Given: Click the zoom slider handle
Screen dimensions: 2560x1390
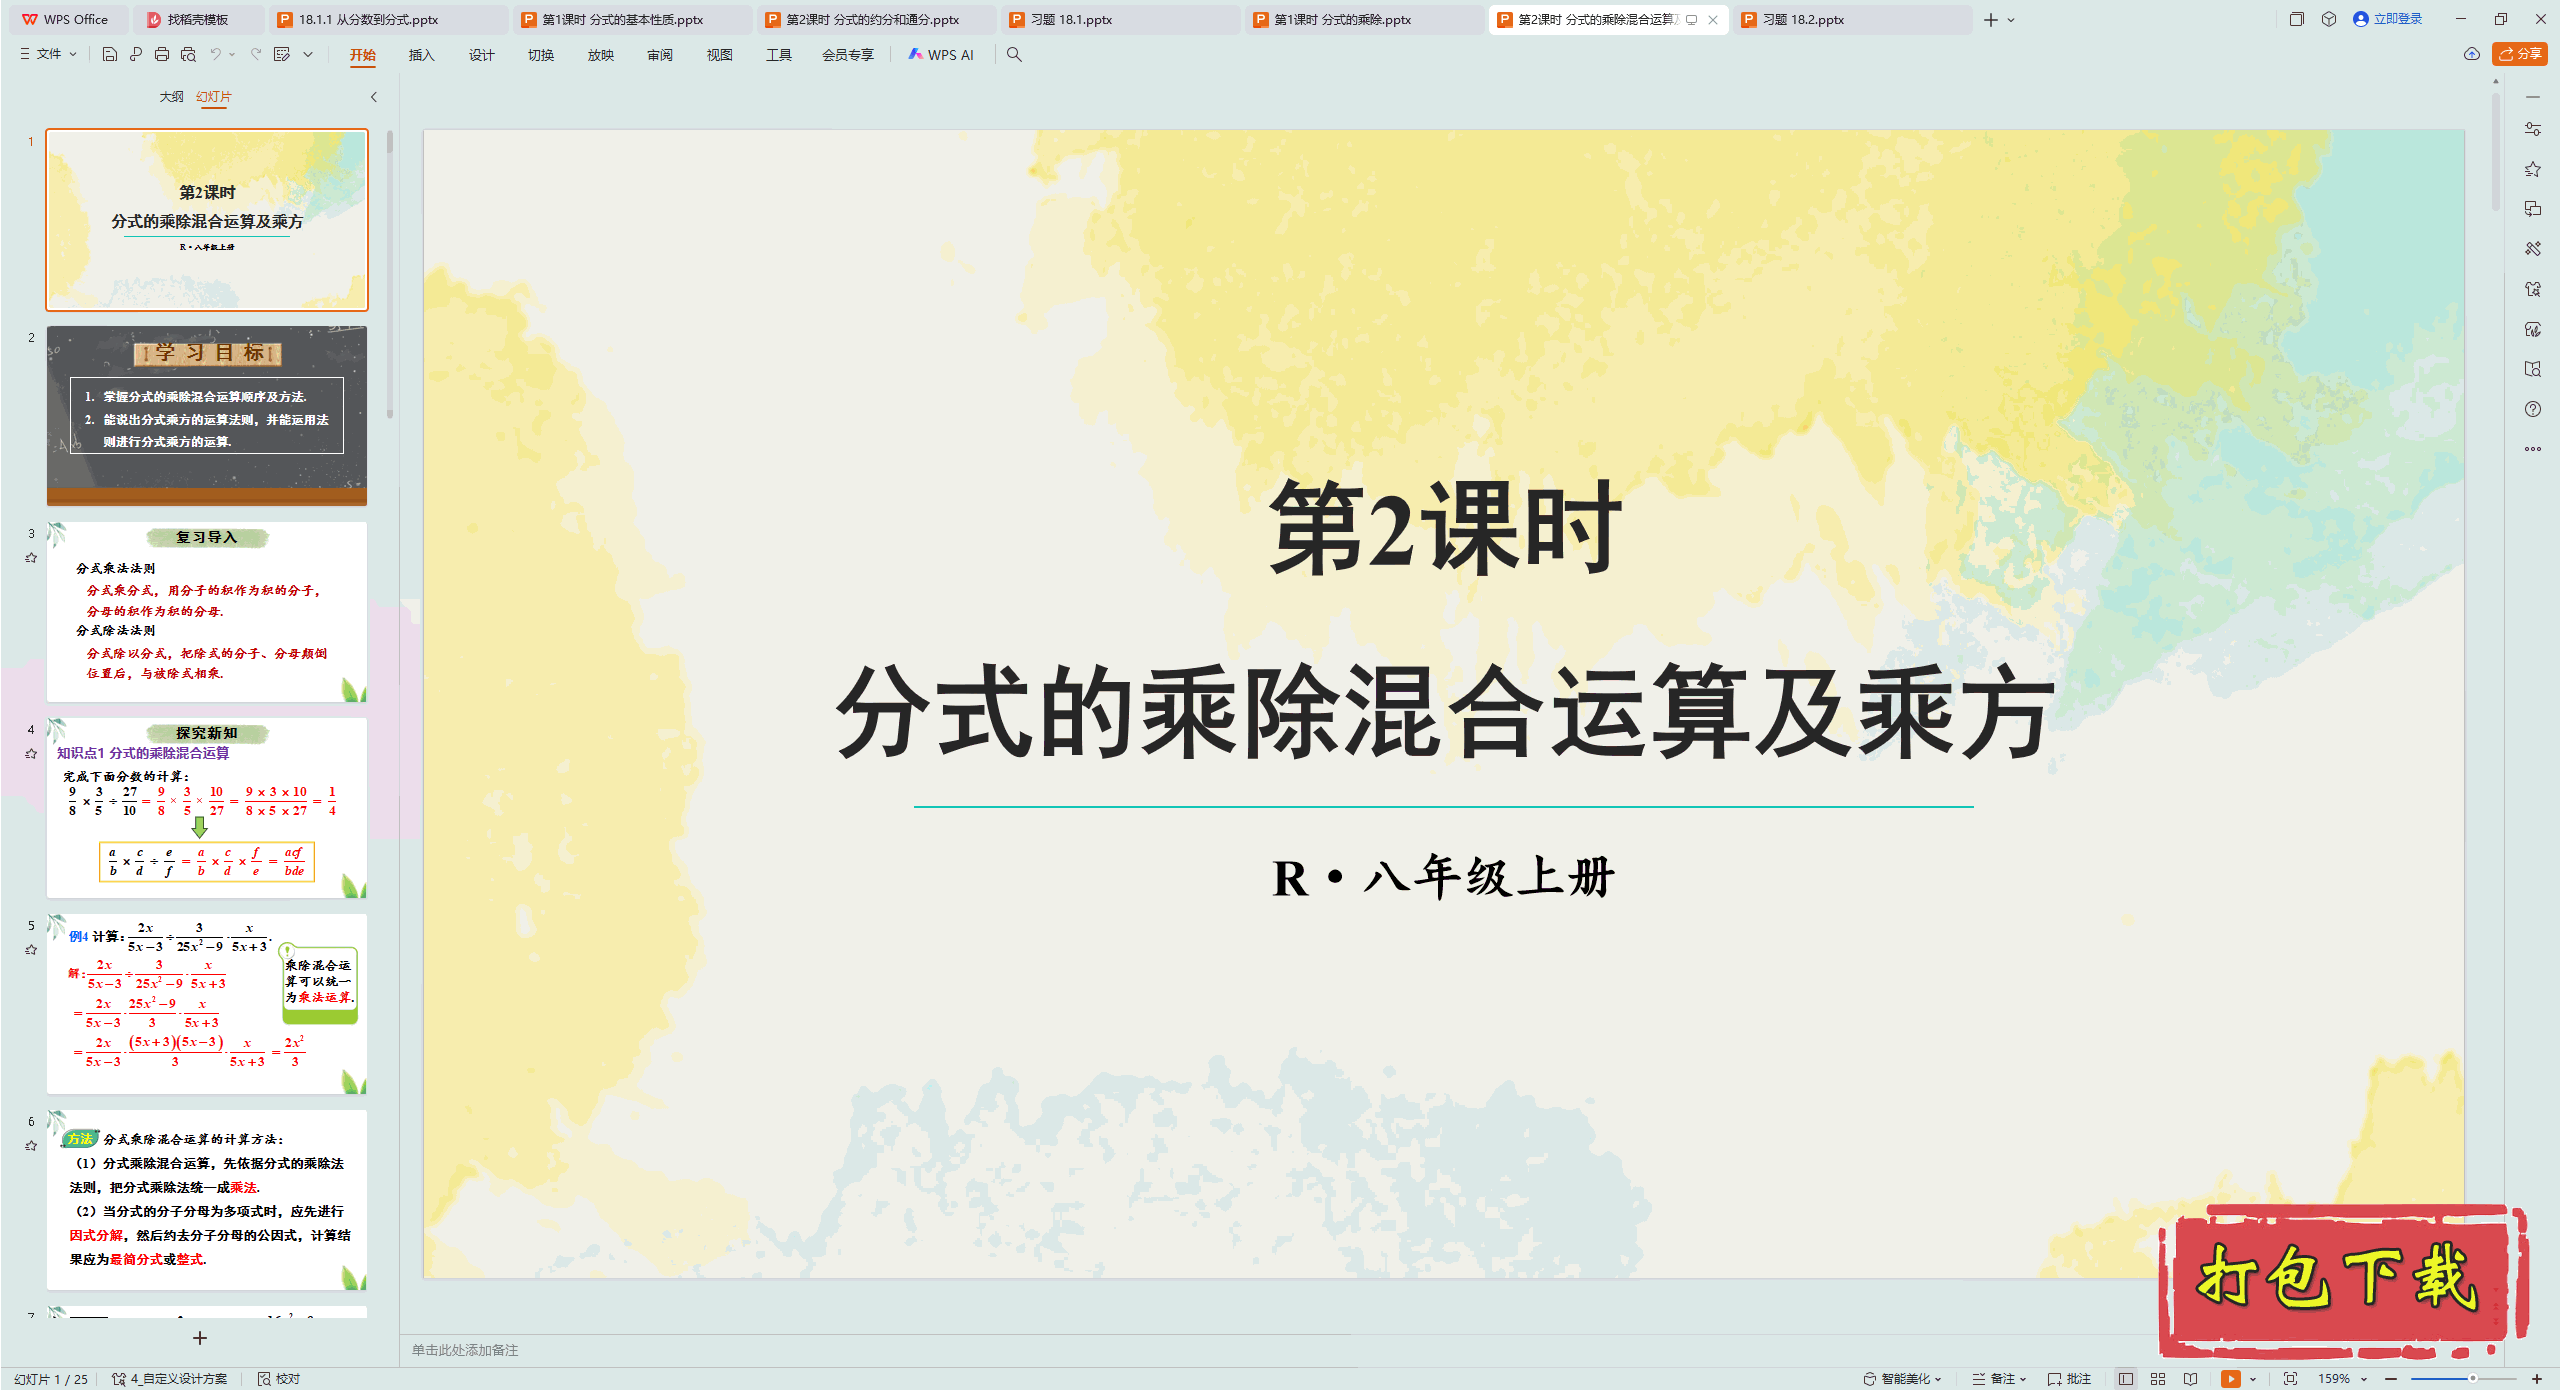Looking at the screenshot, I should coord(2473,1379).
